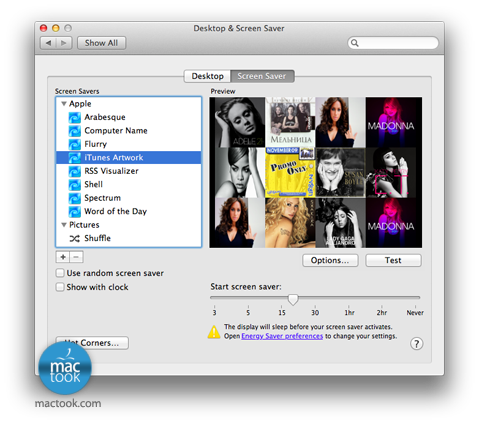479x424 pixels.
Task: Click the iTunes Artwork screen saver icon
Action: point(75,158)
